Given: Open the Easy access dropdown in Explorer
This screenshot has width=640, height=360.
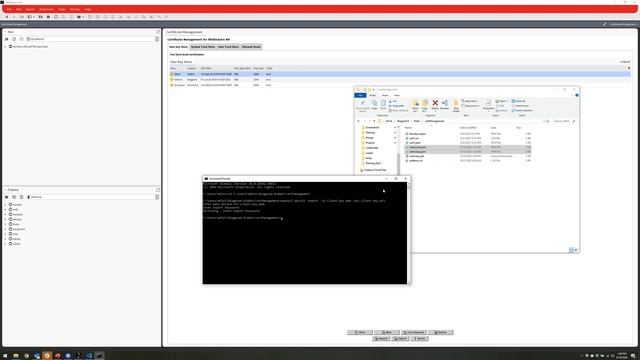Looking at the screenshot, I should [471, 106].
